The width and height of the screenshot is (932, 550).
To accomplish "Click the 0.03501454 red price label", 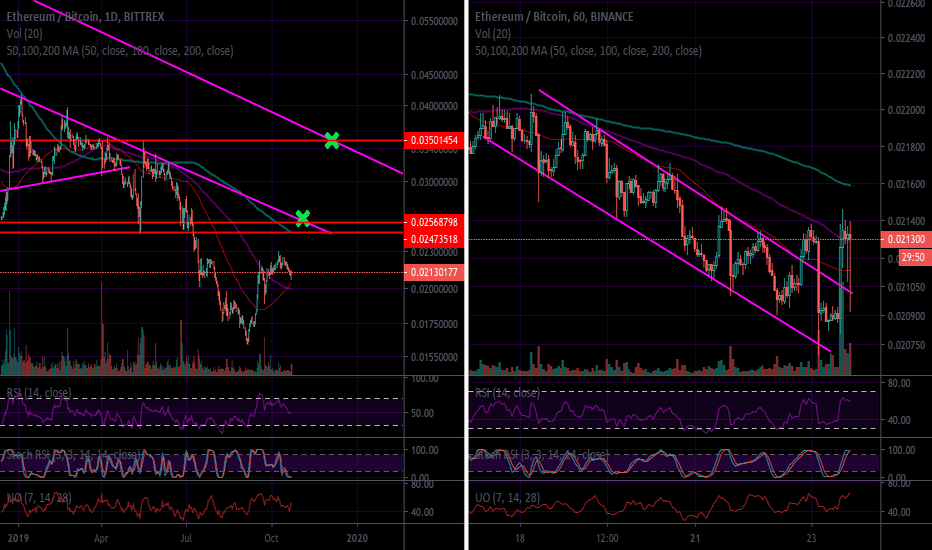I will (x=434, y=141).
